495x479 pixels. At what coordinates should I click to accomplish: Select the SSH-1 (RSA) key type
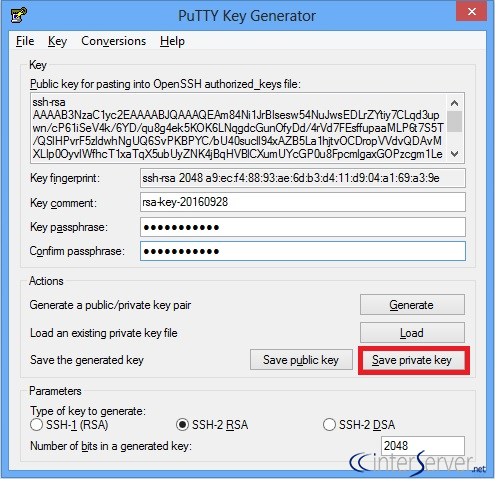pyautogui.click(x=69, y=425)
